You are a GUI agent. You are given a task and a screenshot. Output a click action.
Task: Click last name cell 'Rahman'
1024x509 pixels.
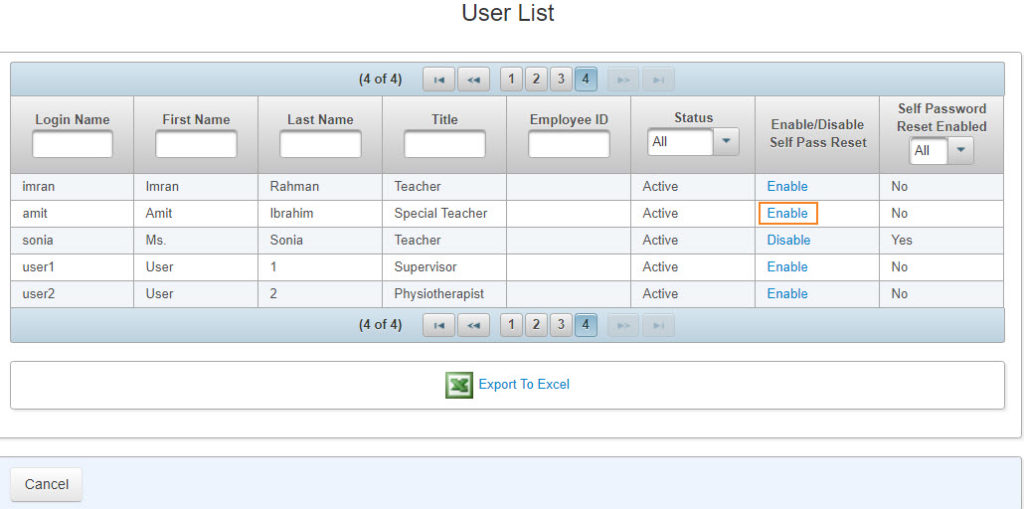295,186
